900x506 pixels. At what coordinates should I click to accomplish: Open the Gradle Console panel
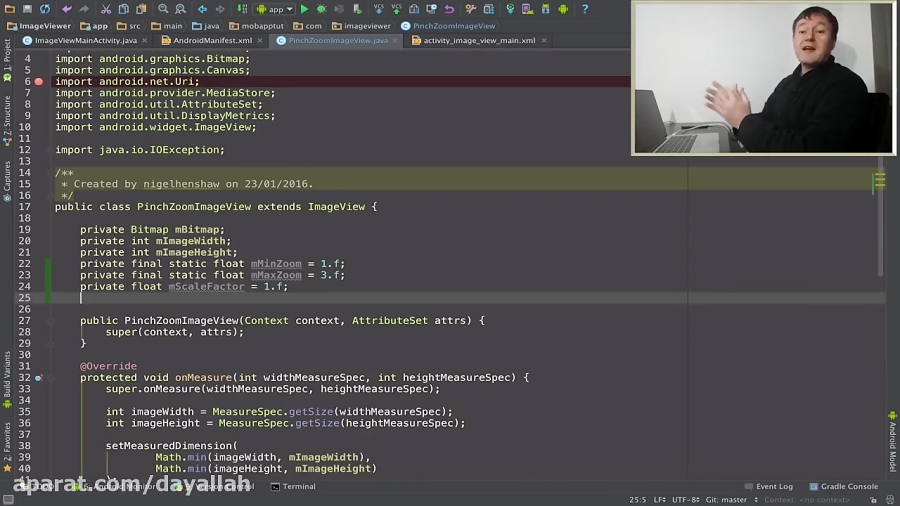(848, 487)
